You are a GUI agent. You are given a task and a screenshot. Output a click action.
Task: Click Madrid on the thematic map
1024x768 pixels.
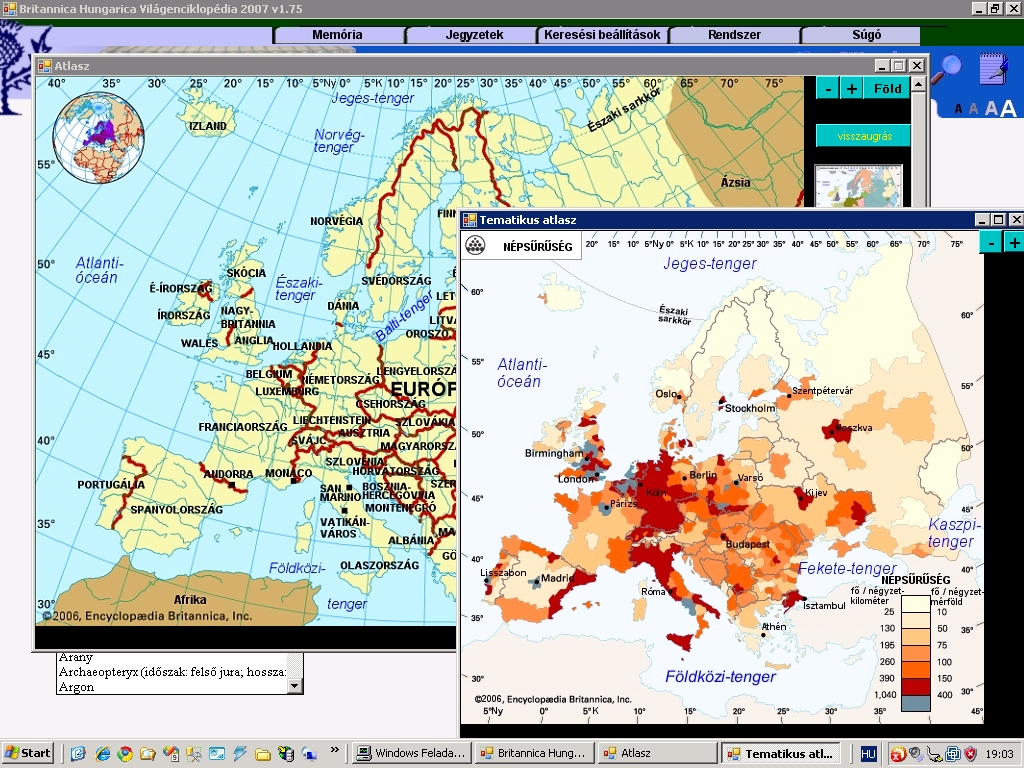[x=557, y=578]
